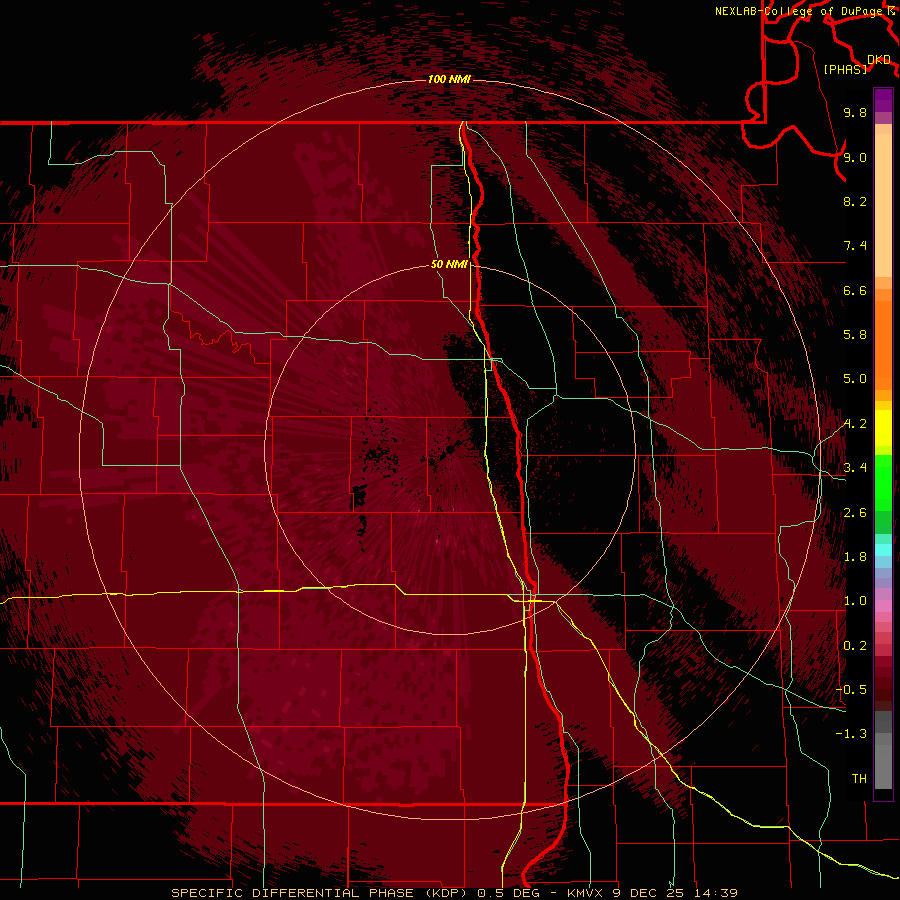This screenshot has height=900, width=900.
Task: Click the 1.0 value on the color scale
Action: [x=855, y=601]
